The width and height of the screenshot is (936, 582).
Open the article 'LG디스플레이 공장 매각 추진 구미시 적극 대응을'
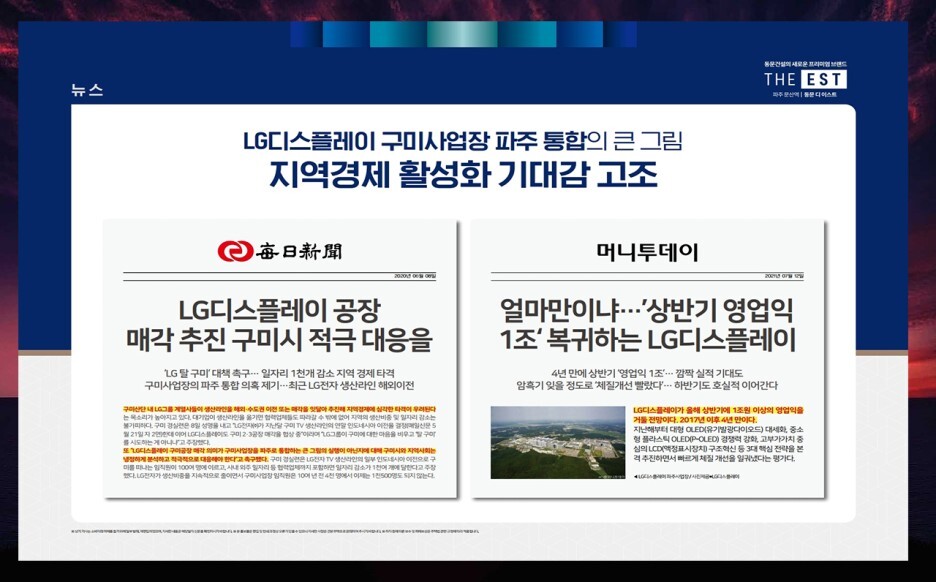[x=279, y=325]
